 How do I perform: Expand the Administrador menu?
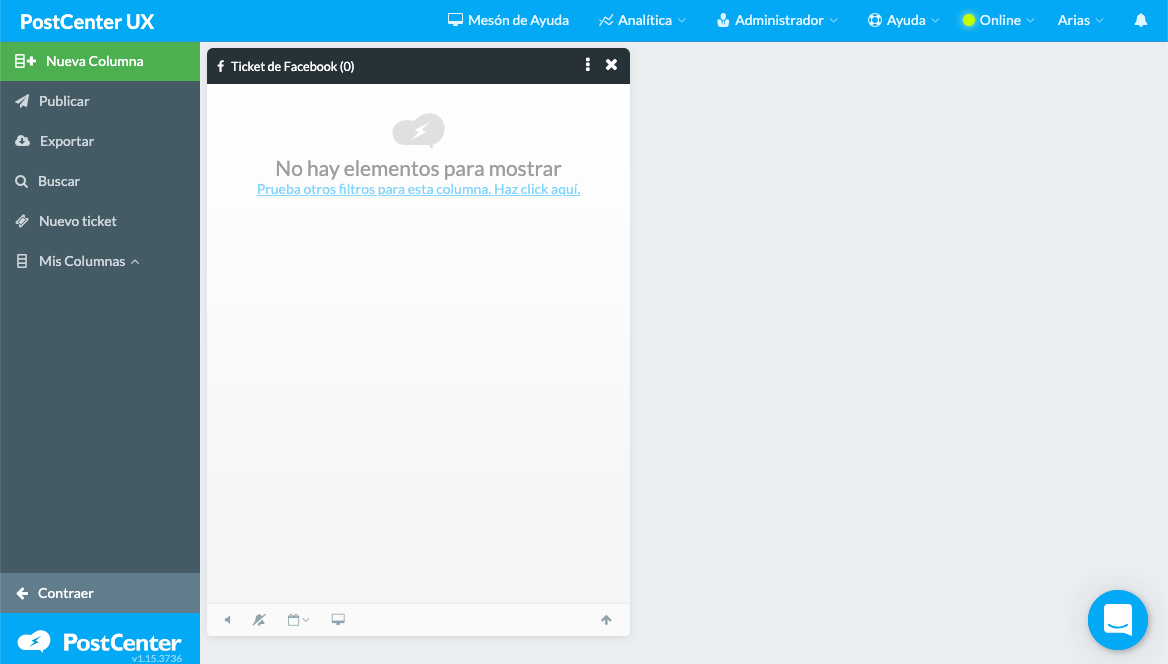tap(777, 20)
